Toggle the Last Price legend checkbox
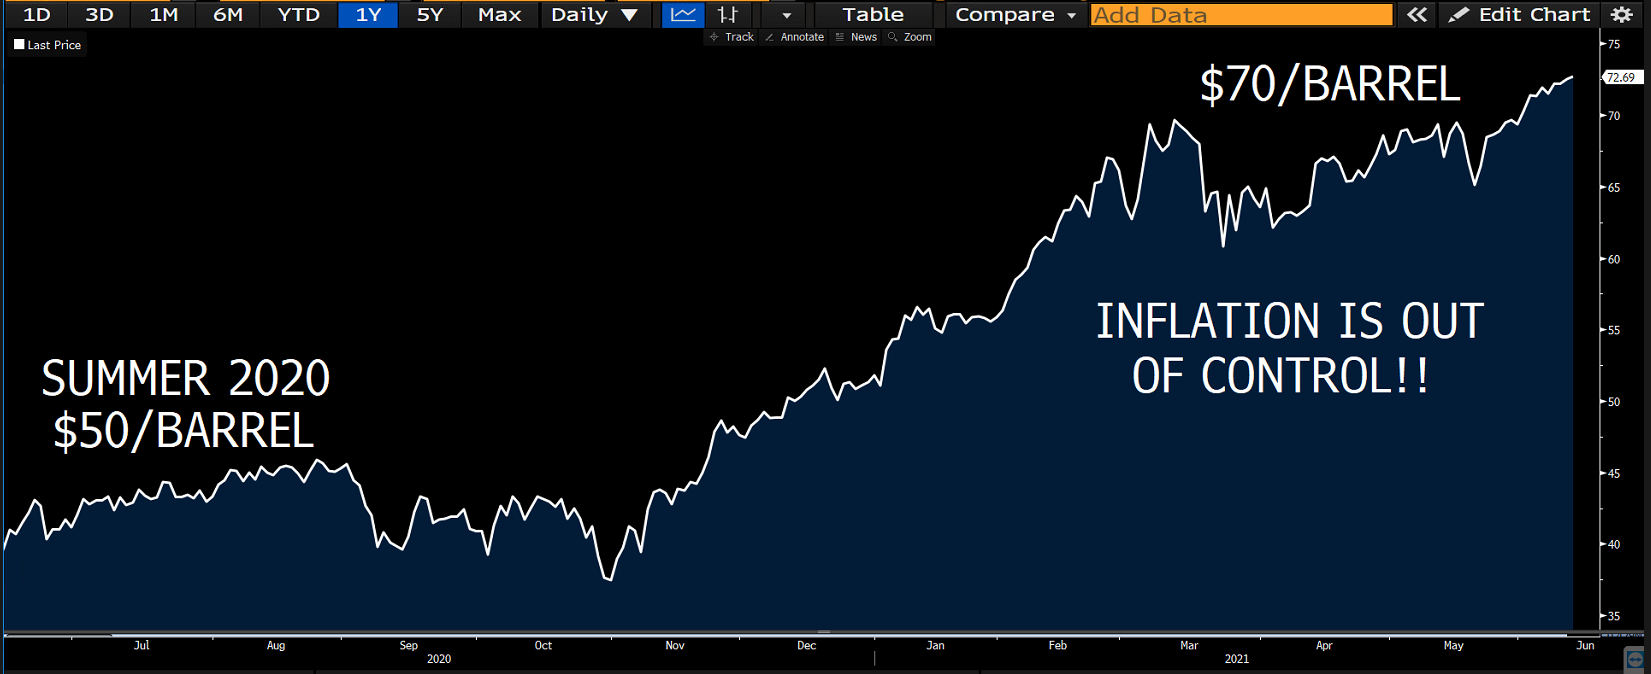The width and height of the screenshot is (1651, 674). (19, 45)
